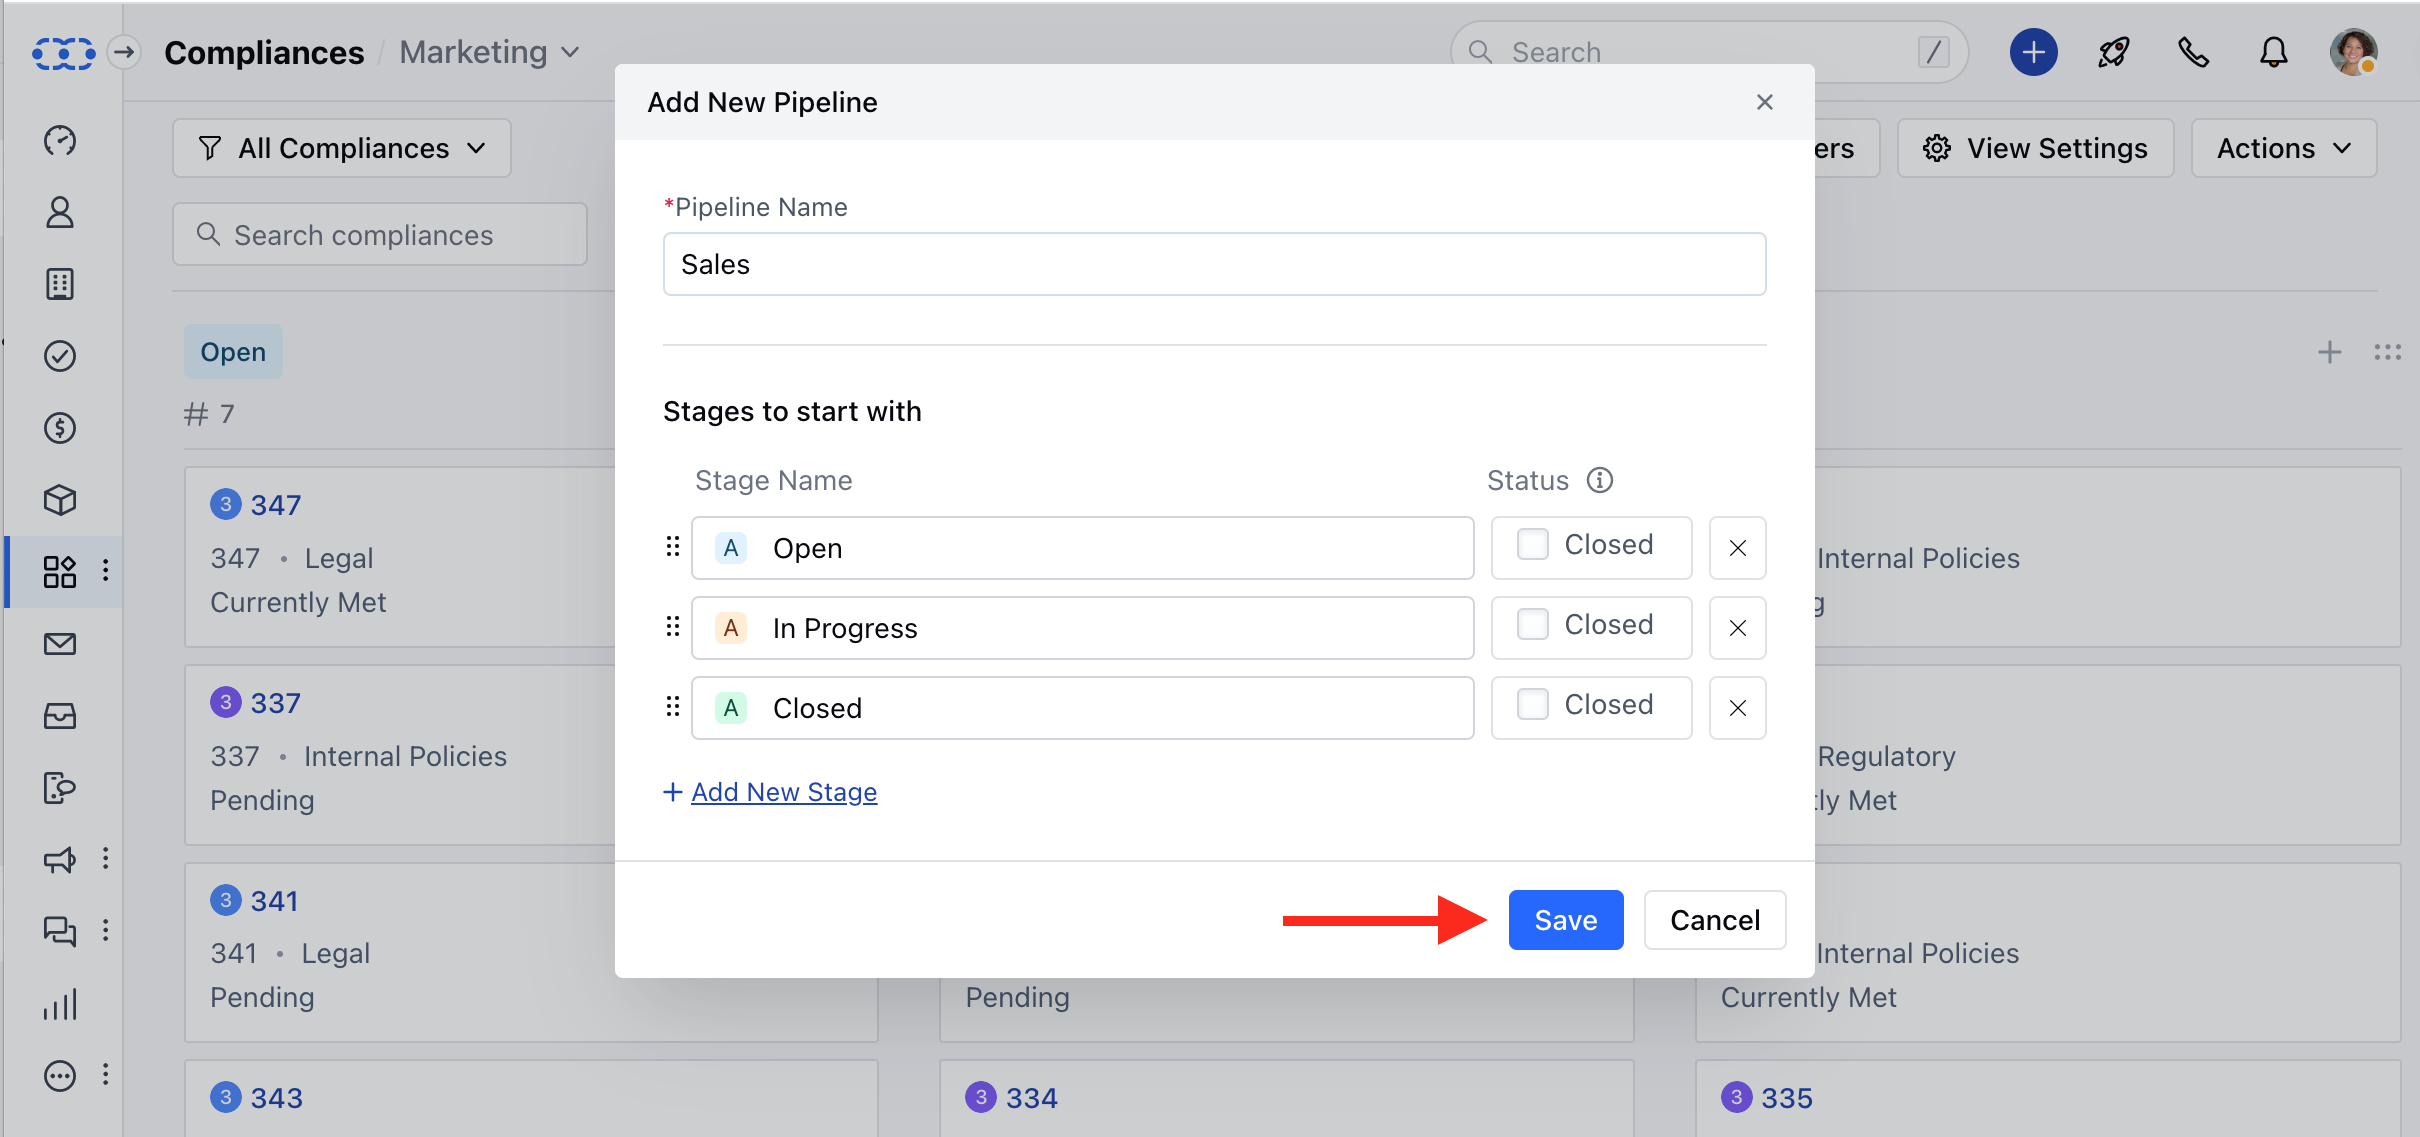Viewport: 2420px width, 1137px height.
Task: Expand the sidebar with the arrow button
Action: pos(124,52)
